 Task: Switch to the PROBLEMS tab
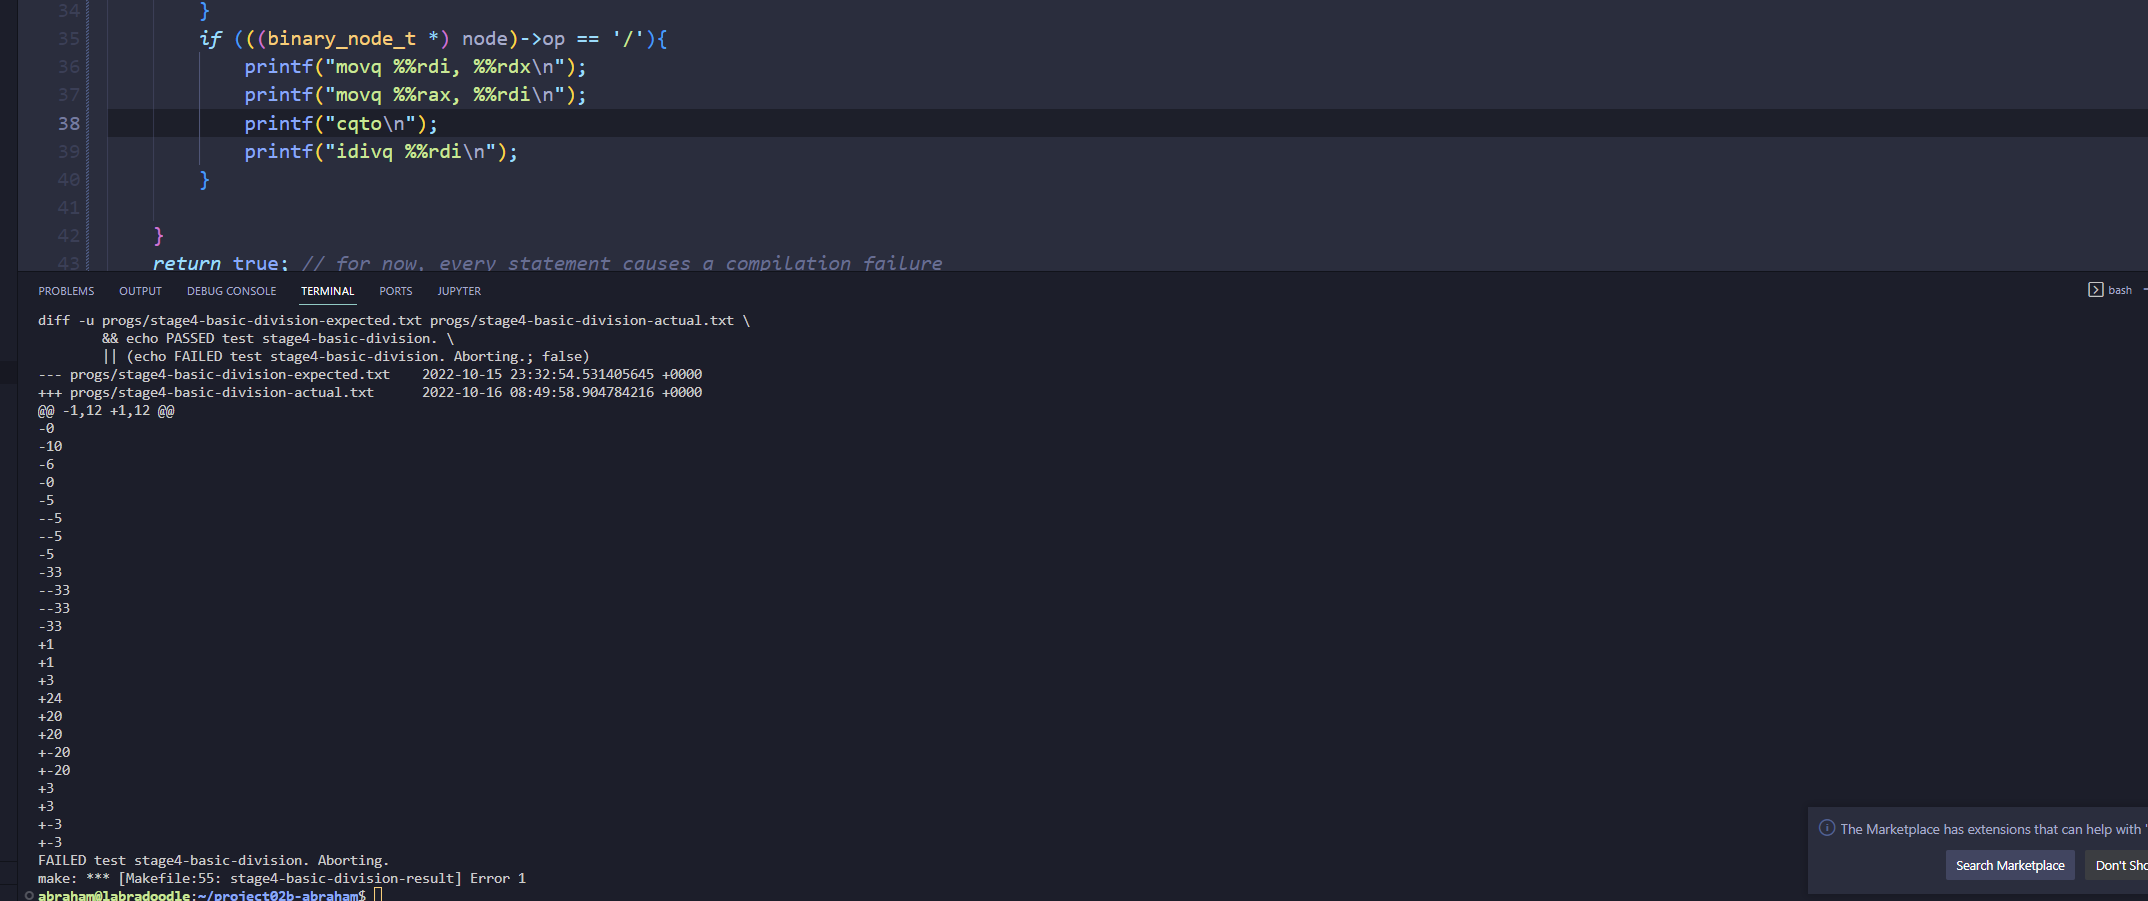pos(66,291)
